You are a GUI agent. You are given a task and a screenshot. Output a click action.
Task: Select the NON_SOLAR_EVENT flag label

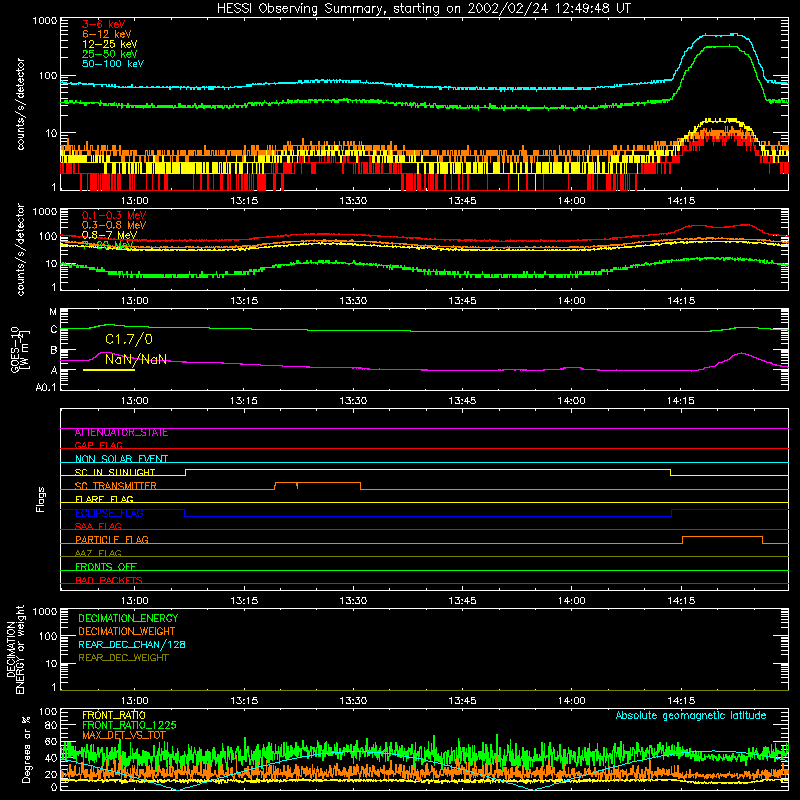121,459
